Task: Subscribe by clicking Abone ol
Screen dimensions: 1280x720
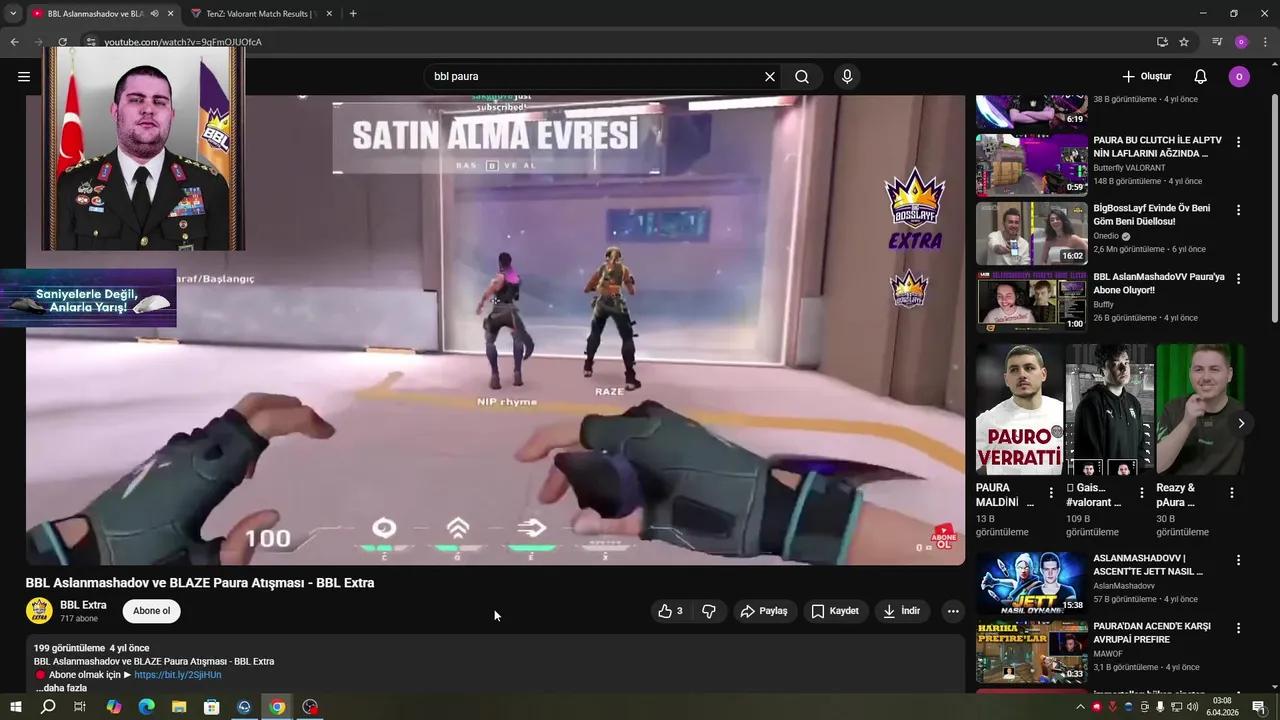Action: [x=151, y=610]
